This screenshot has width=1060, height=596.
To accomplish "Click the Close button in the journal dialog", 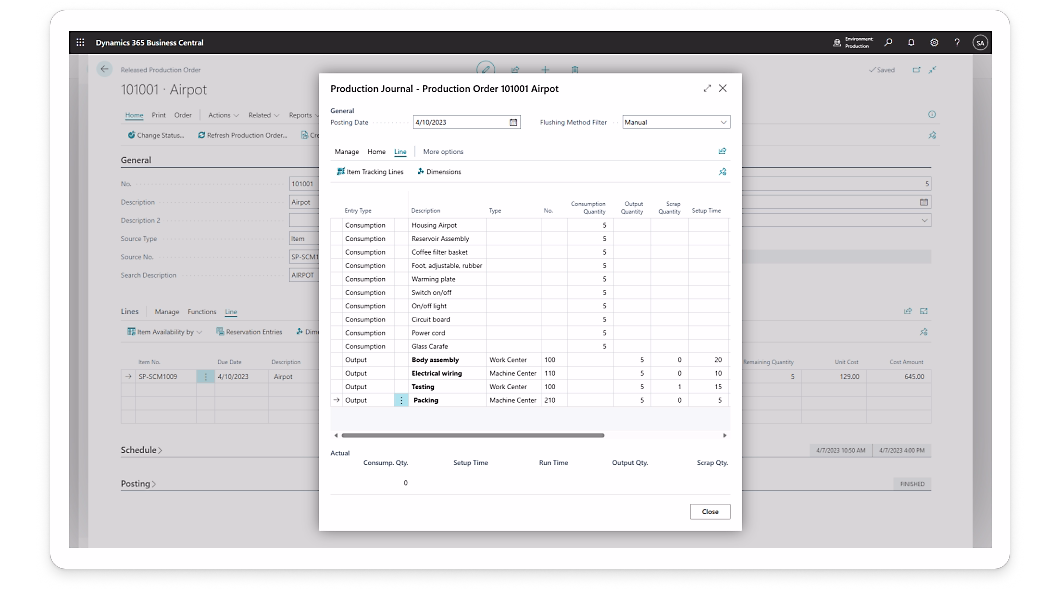I will click(710, 512).
